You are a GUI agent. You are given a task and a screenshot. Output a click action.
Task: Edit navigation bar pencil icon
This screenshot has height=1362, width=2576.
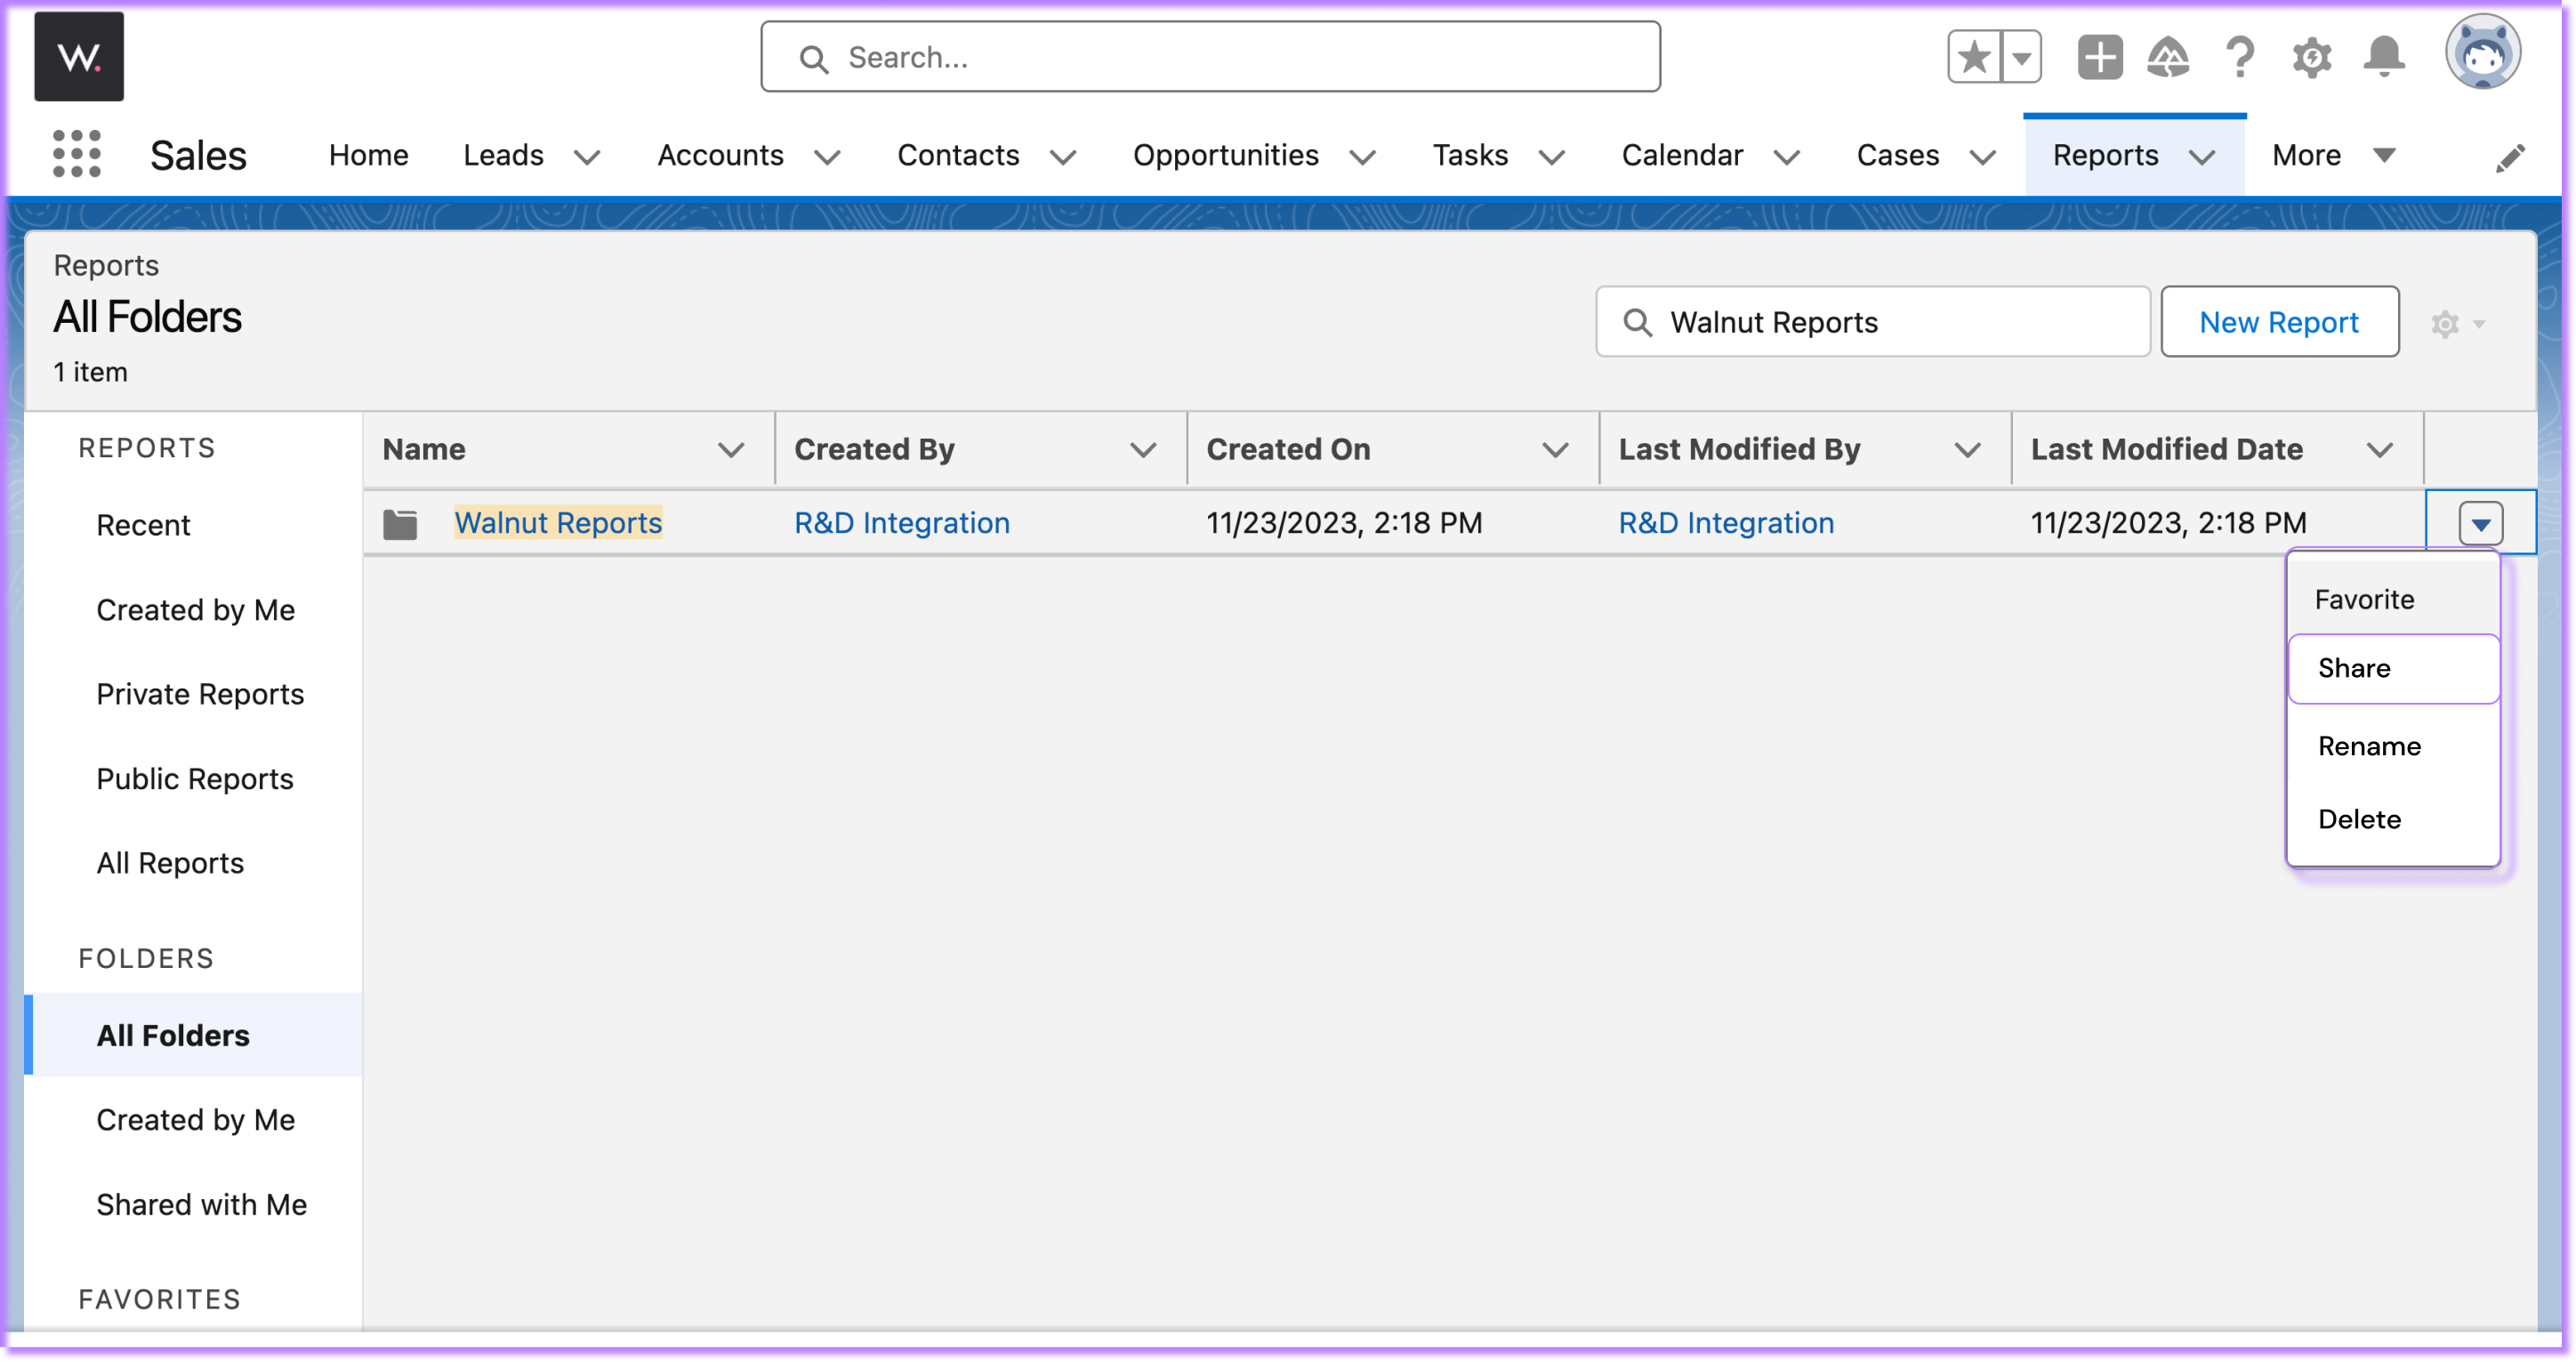(2510, 157)
